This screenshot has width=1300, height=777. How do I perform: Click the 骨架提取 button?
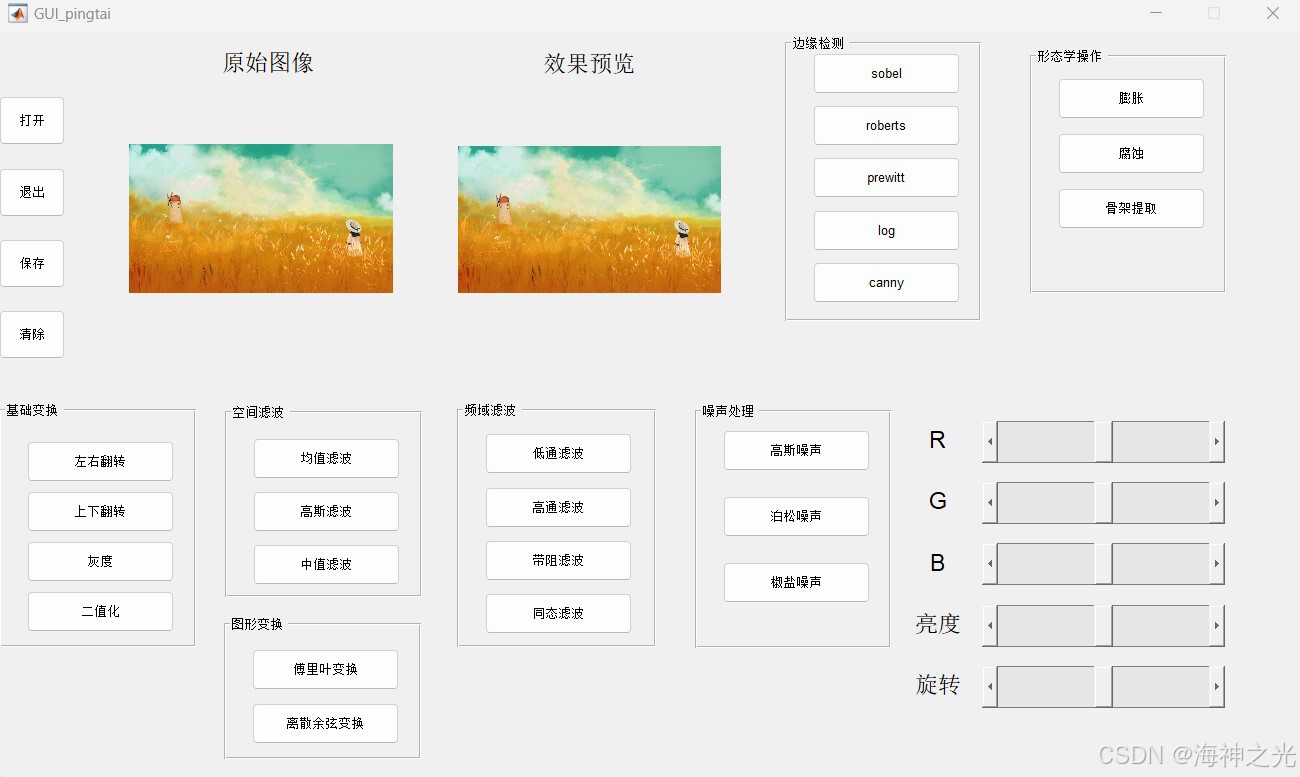point(1131,208)
